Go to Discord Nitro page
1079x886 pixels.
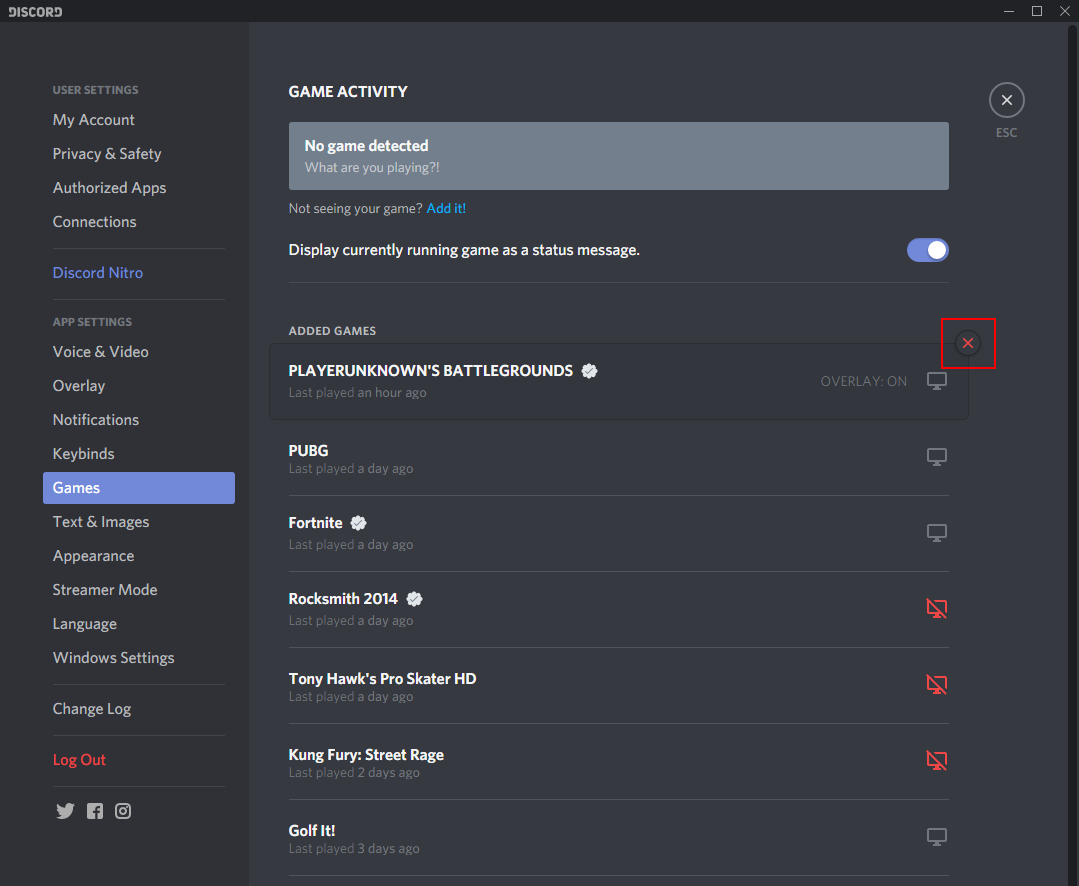click(98, 273)
